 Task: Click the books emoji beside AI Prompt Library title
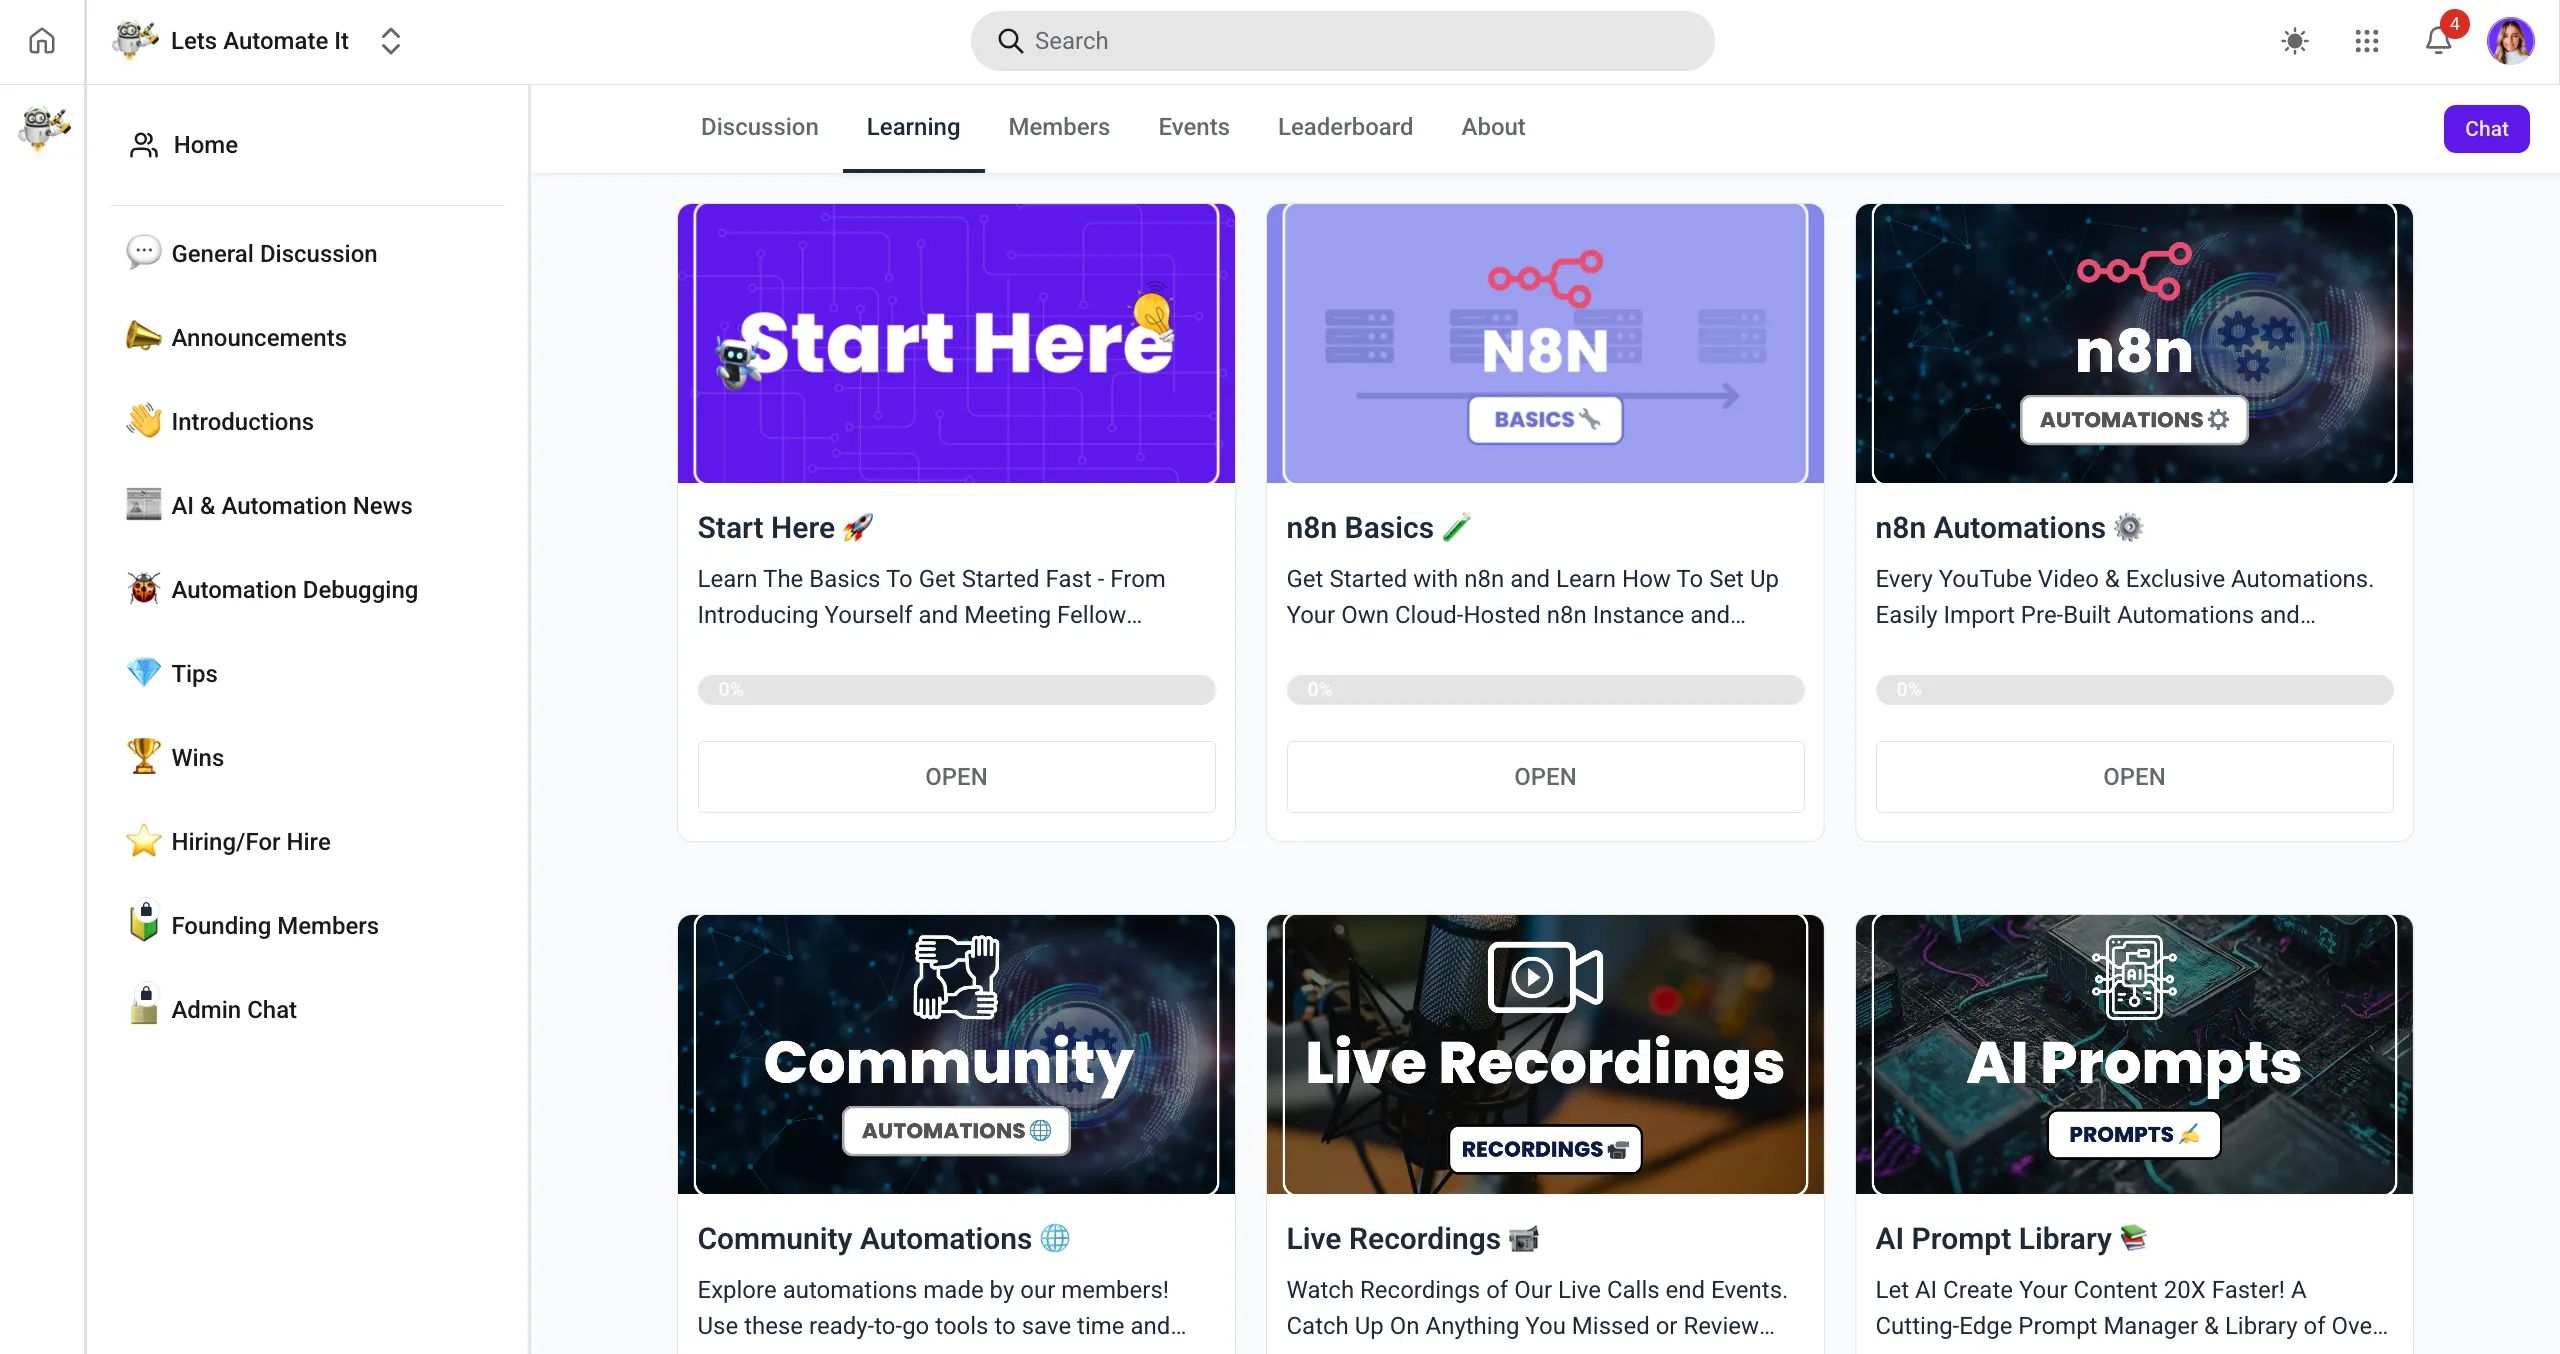click(x=2133, y=1238)
